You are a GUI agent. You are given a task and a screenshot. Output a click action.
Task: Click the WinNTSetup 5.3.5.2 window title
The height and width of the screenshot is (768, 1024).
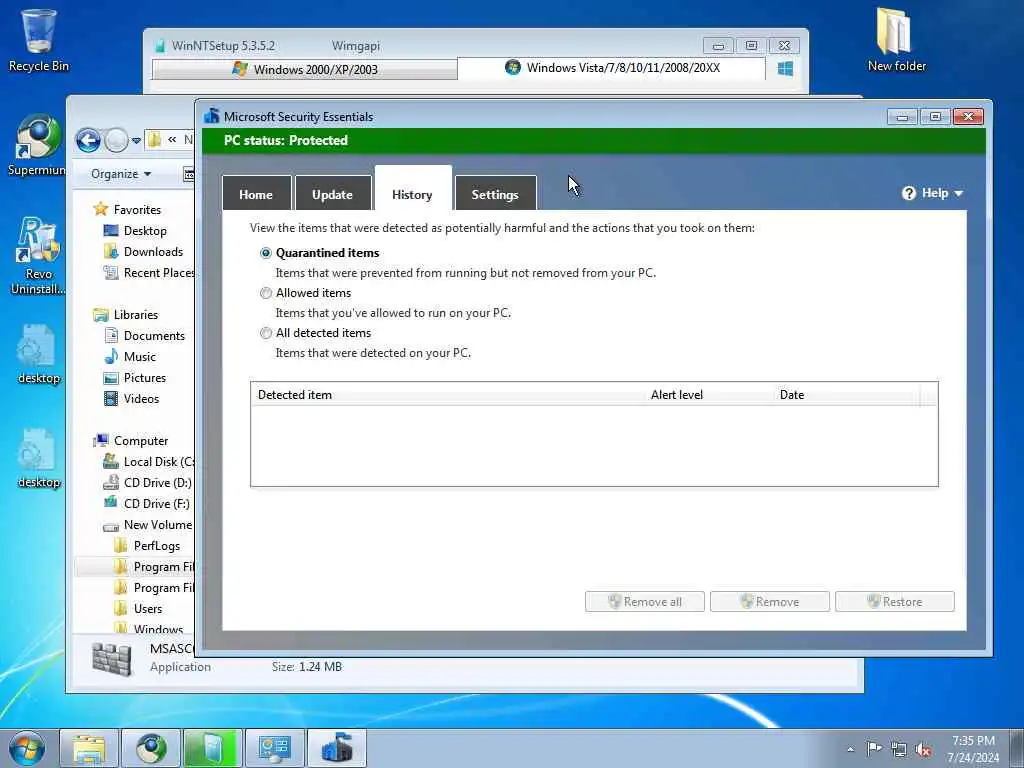pos(223,46)
